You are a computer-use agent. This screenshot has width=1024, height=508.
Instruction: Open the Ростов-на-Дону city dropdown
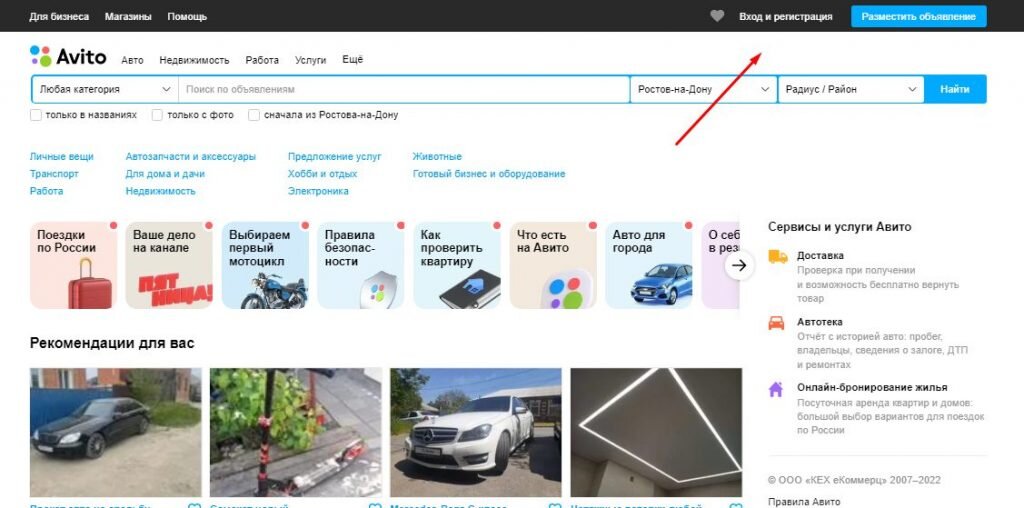click(x=704, y=89)
